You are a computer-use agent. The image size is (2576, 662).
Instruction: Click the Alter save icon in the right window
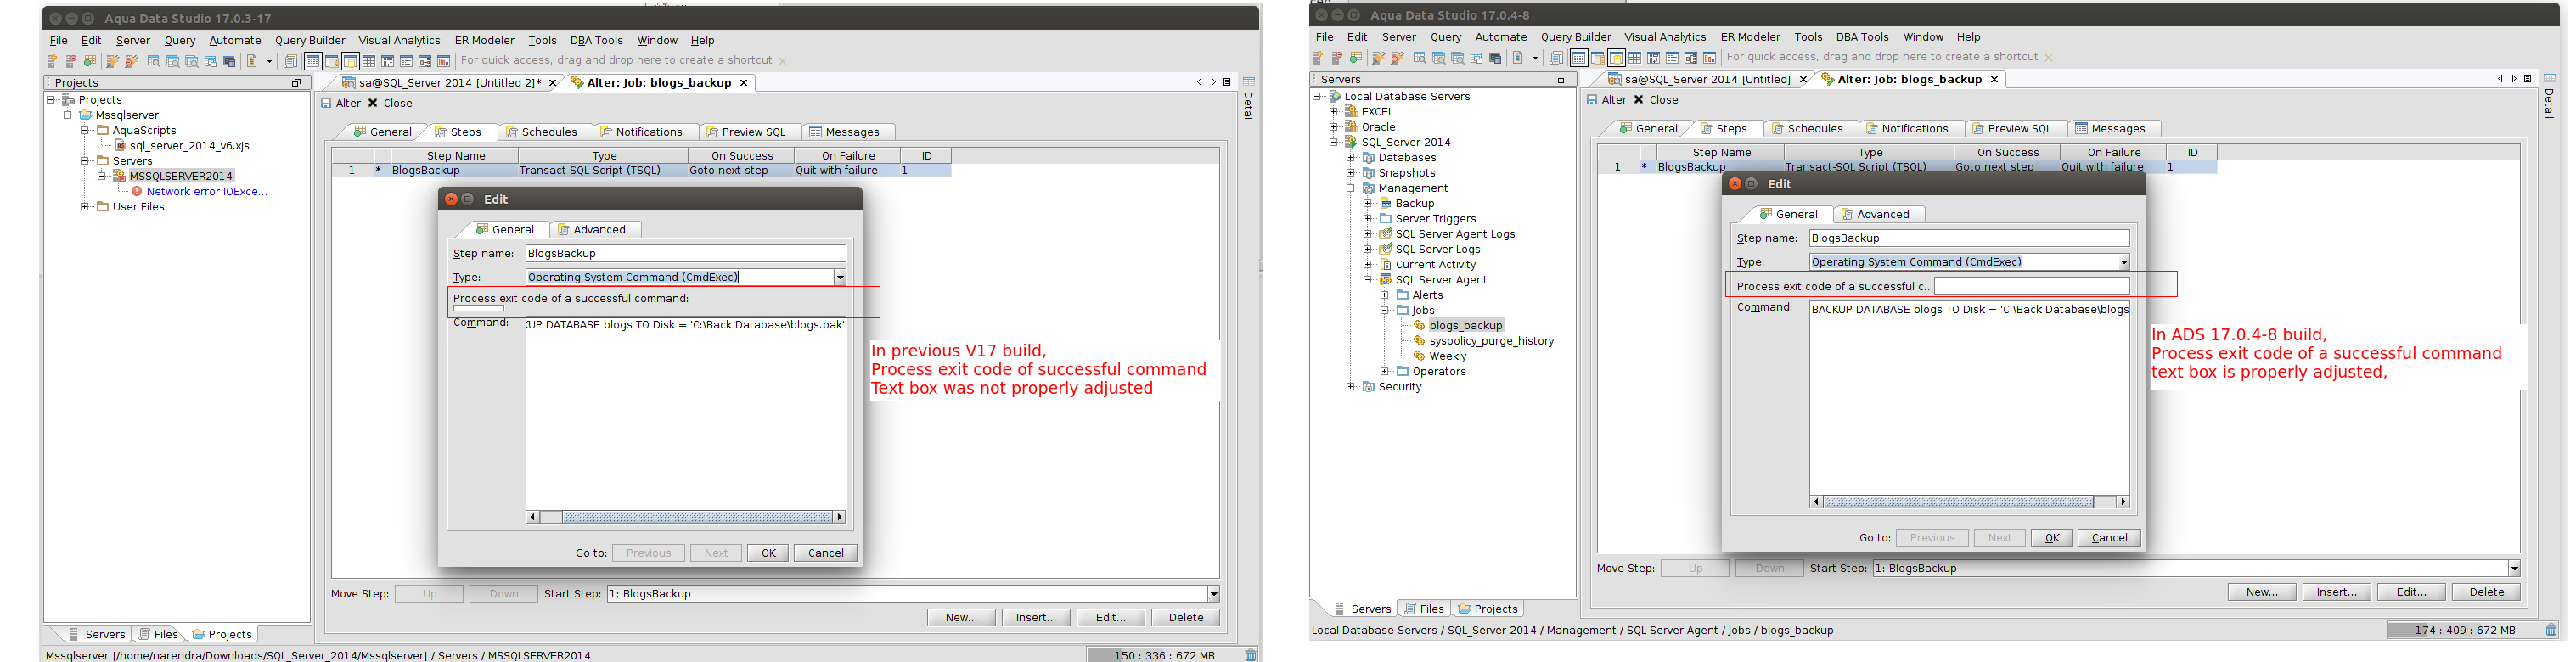click(1592, 100)
